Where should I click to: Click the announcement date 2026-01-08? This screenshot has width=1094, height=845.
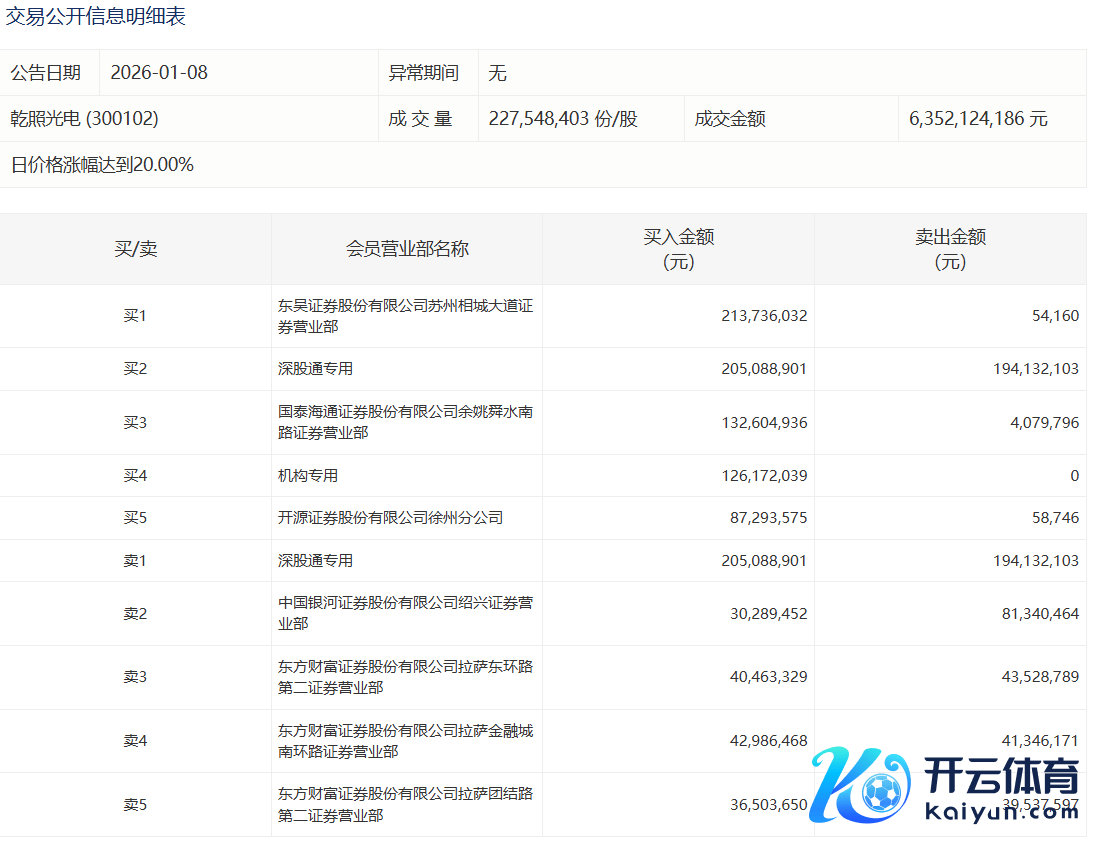159,73
